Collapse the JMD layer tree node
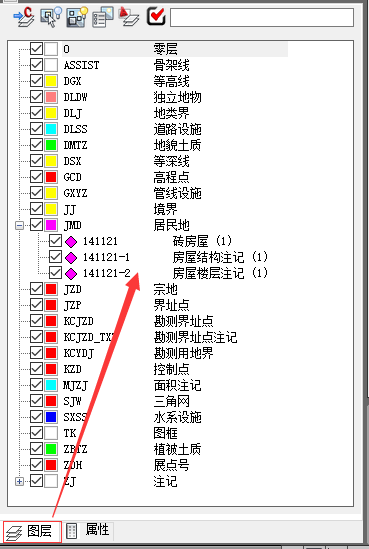The height and width of the screenshot is (549, 369). coord(20,225)
